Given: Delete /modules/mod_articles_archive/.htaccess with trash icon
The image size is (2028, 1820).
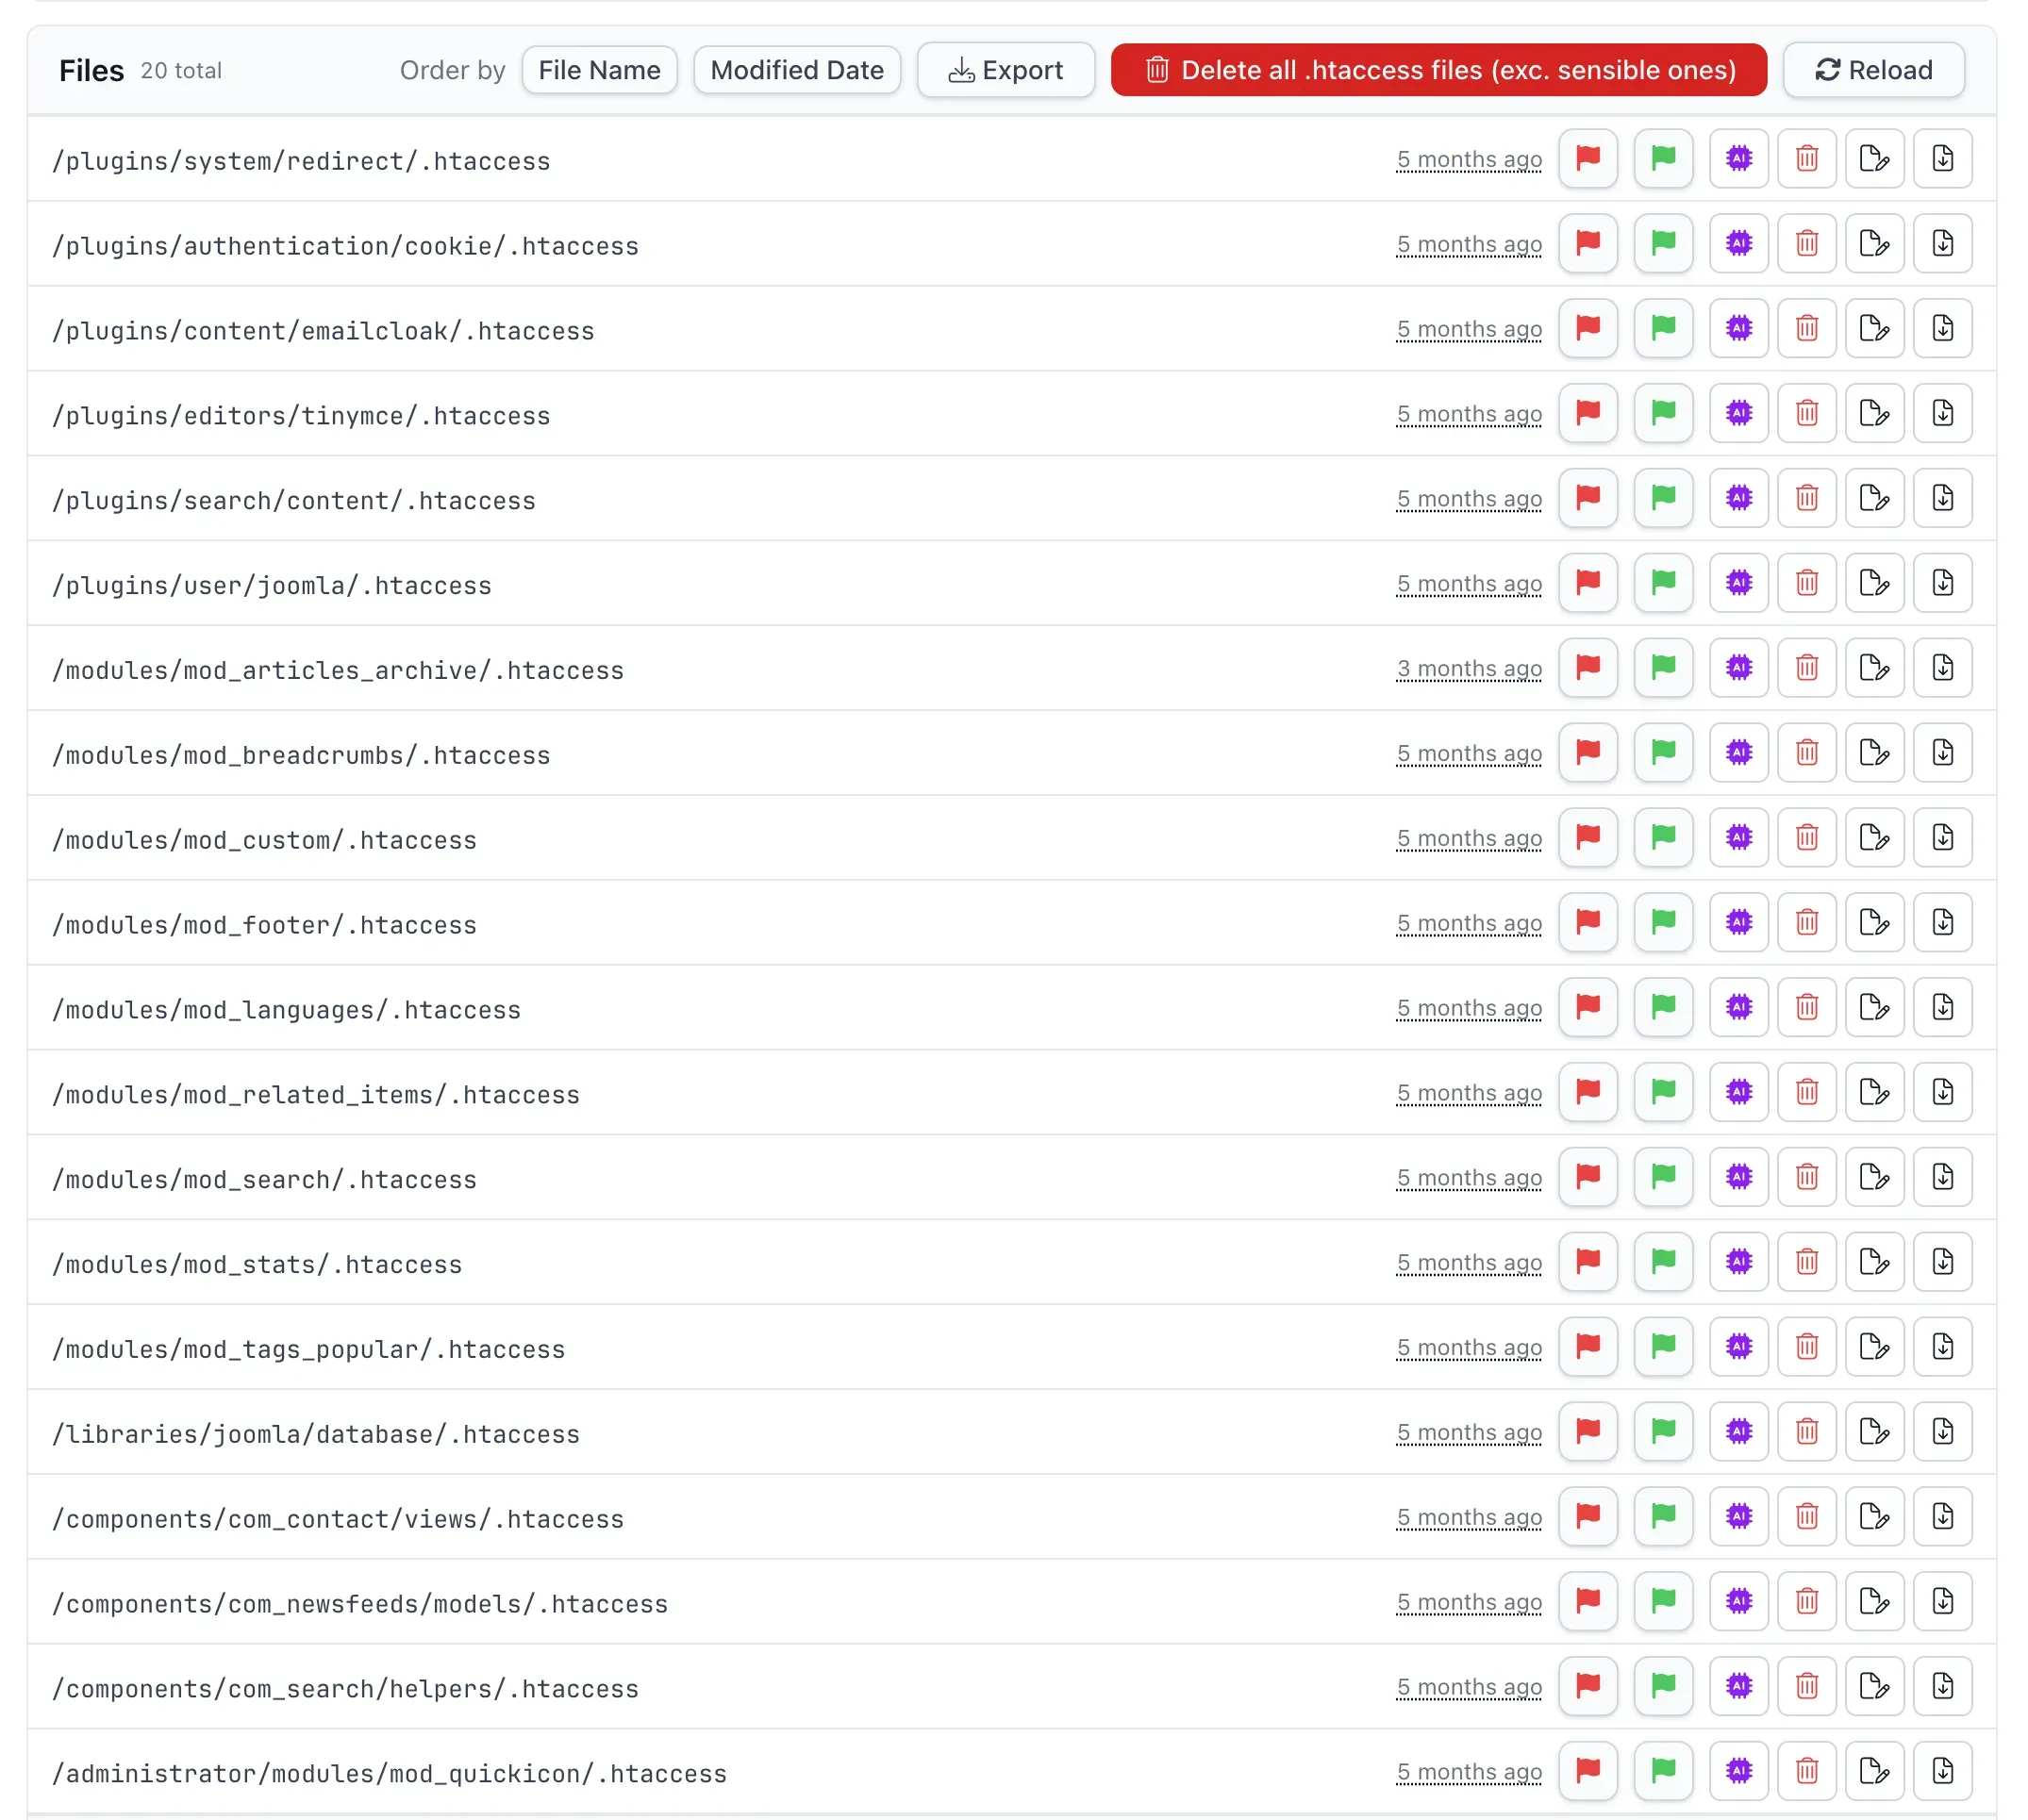Looking at the screenshot, I should click(1807, 668).
